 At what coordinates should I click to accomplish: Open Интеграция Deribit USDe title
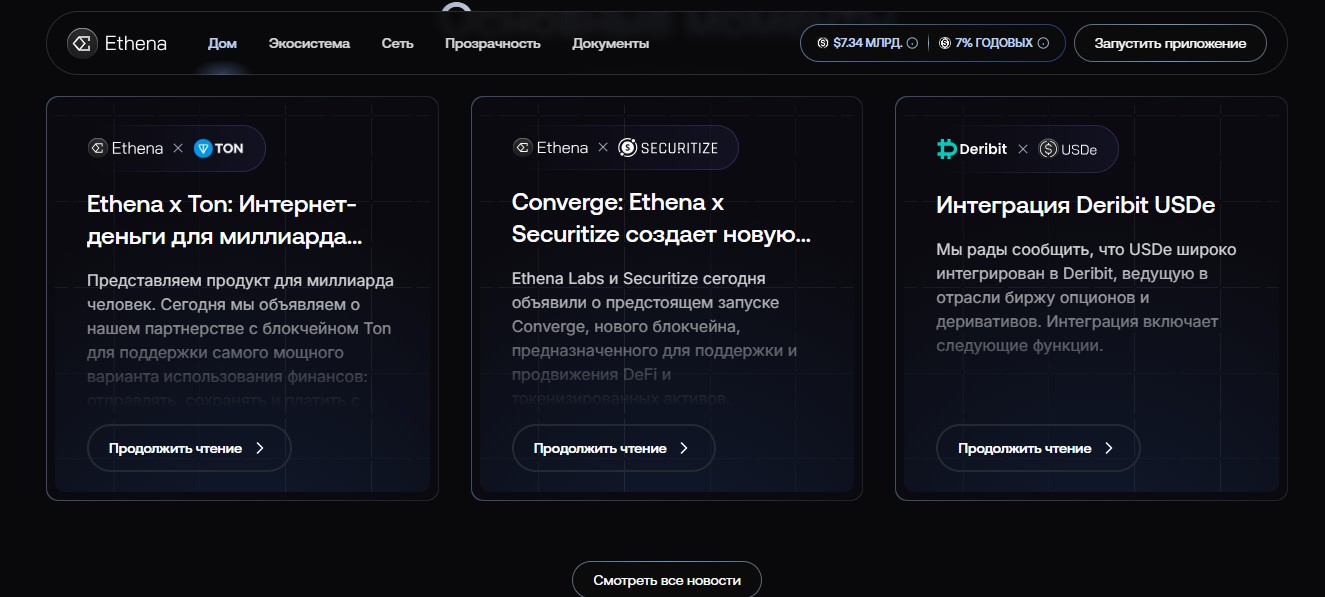[1076, 205]
